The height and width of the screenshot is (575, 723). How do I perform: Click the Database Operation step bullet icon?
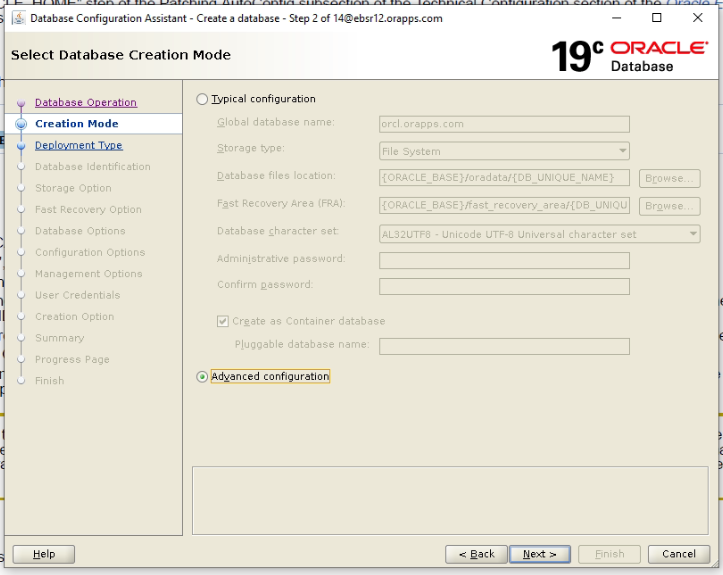tap(21, 103)
